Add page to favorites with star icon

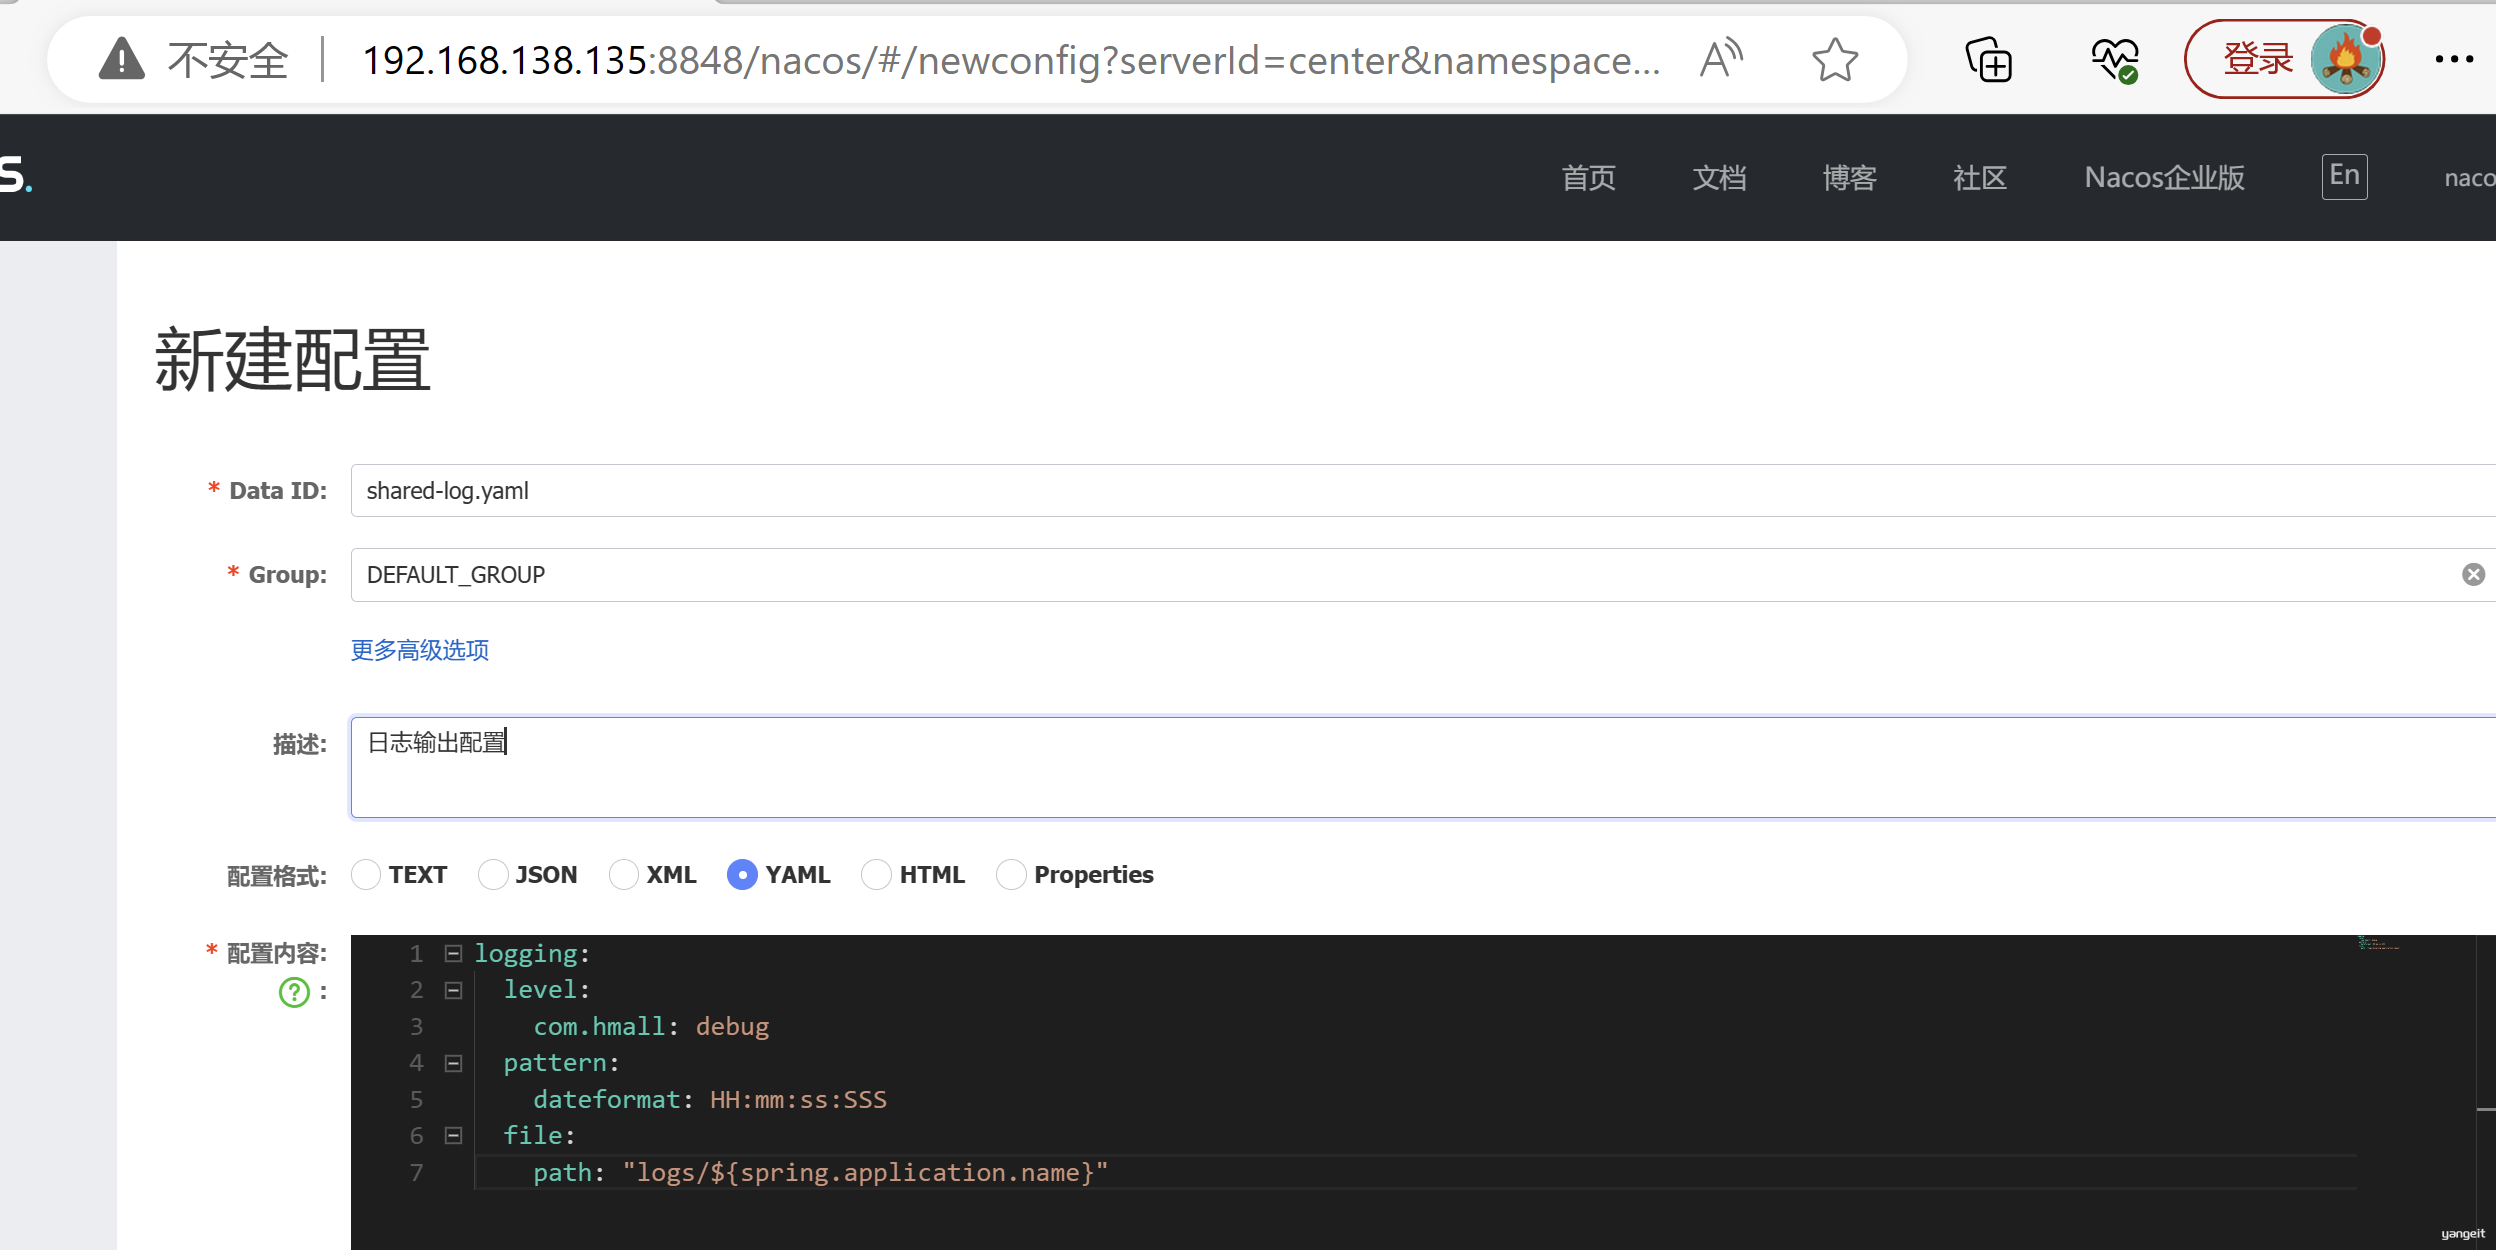[x=1834, y=59]
